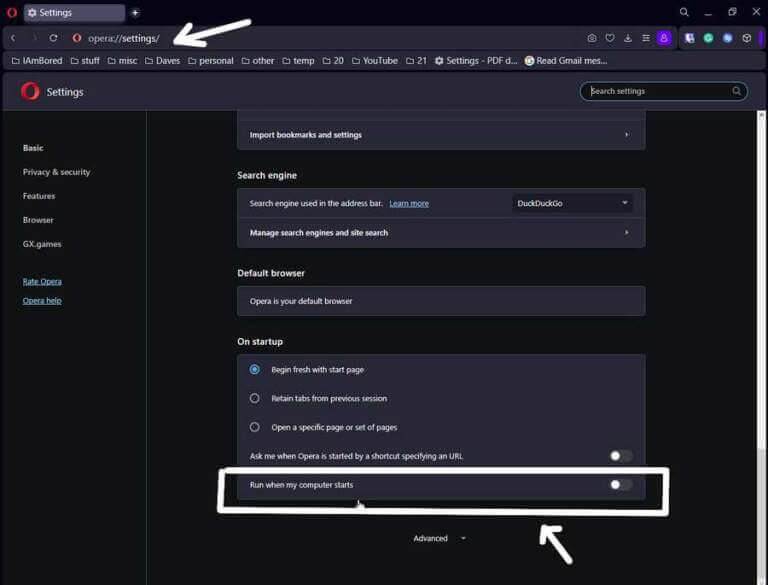This screenshot has height=585, width=768.
Task: Select Retain tabs from previous session
Action: pyautogui.click(x=255, y=398)
